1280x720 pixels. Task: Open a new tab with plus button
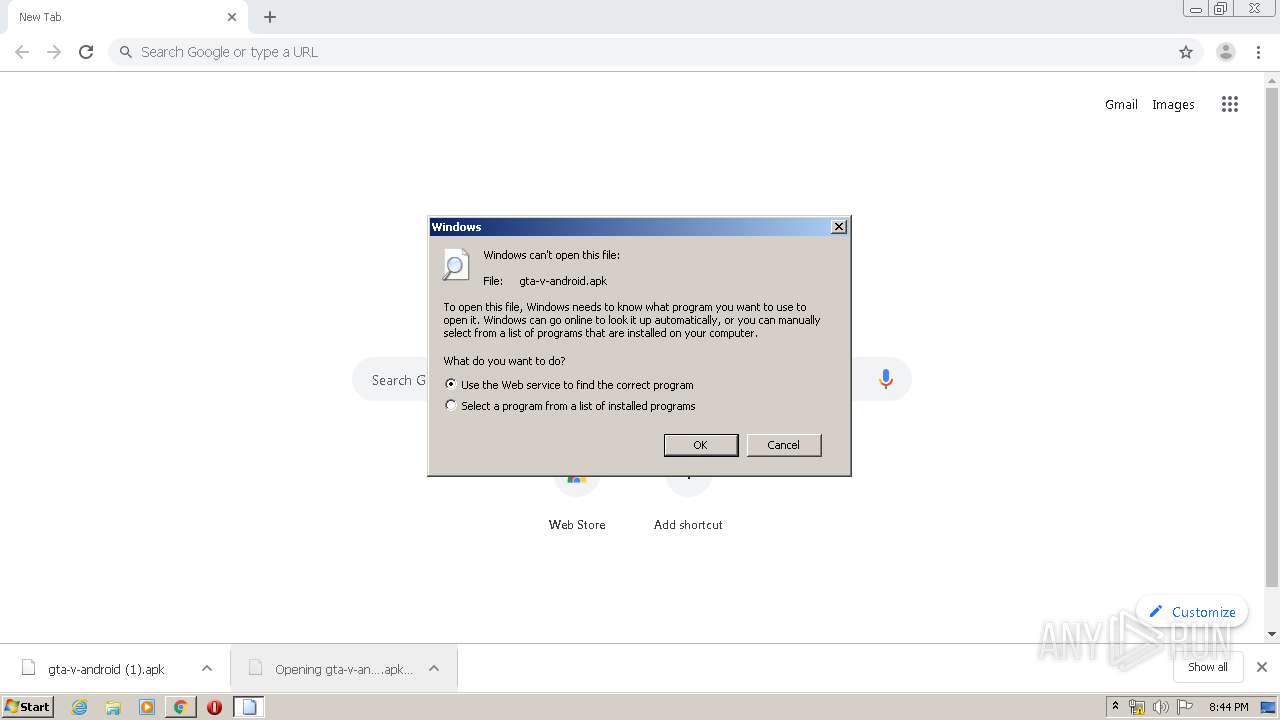click(270, 17)
